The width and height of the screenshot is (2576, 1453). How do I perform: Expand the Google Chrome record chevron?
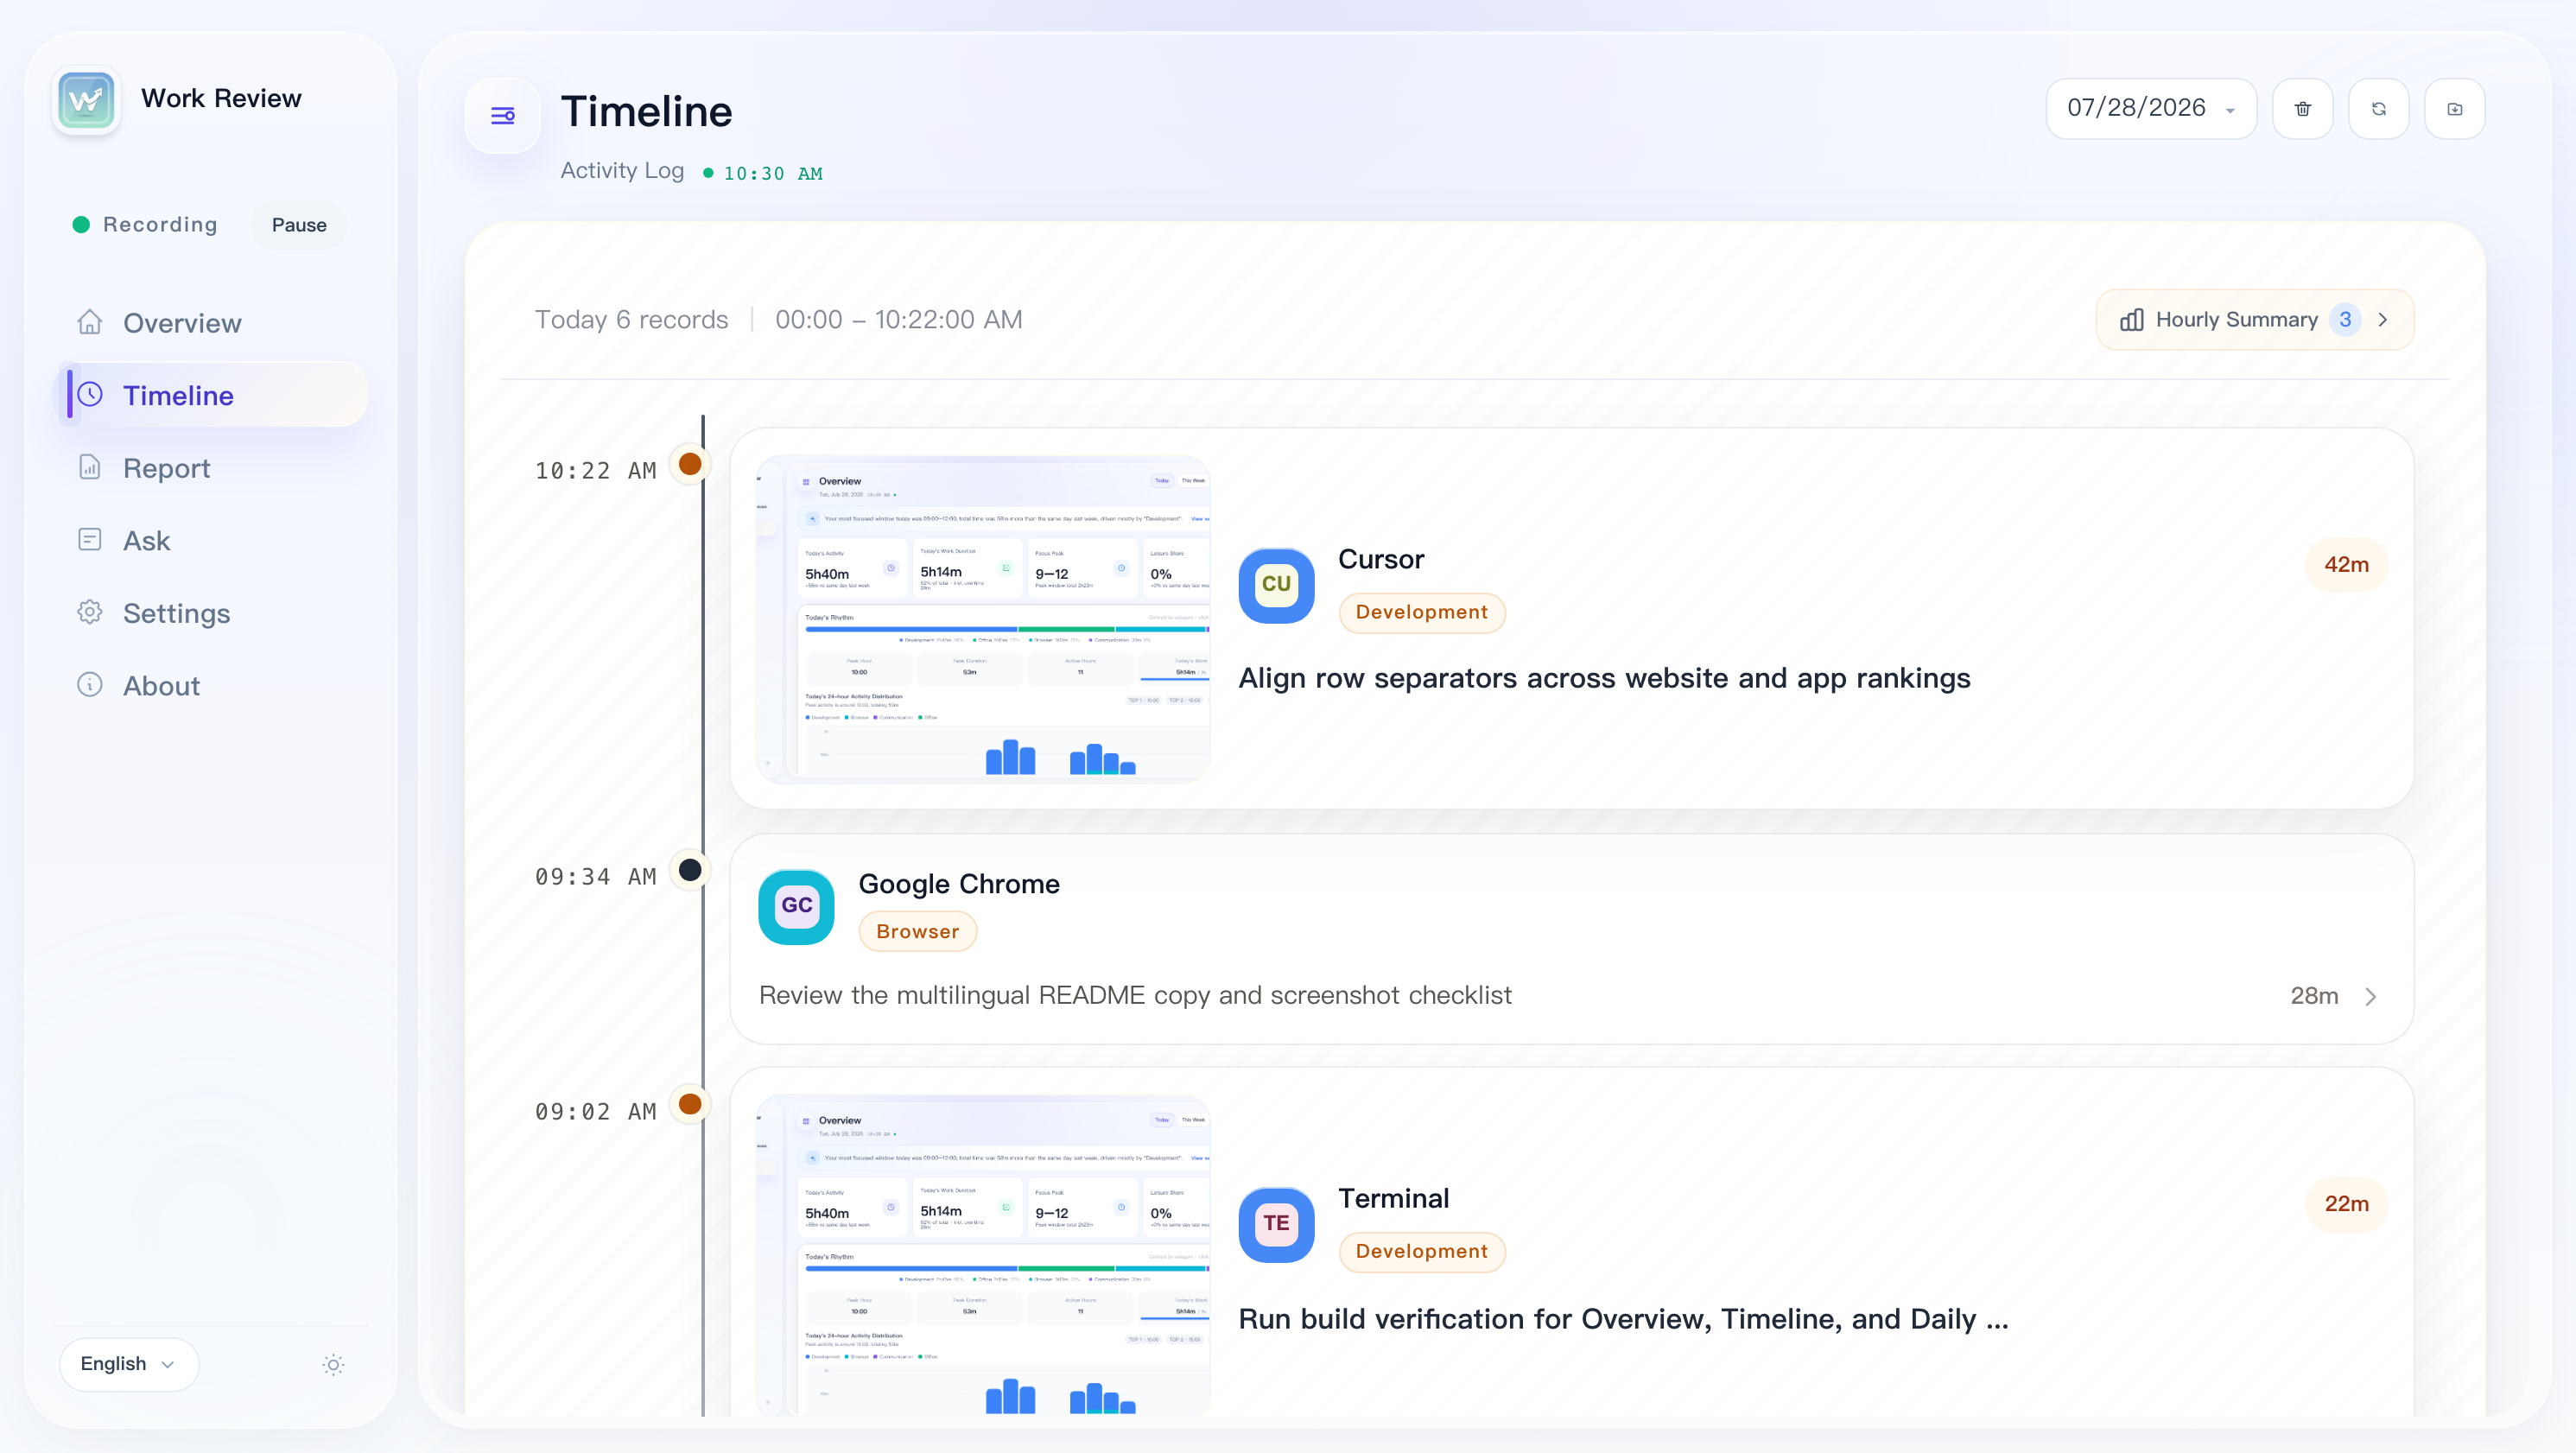2371,996
